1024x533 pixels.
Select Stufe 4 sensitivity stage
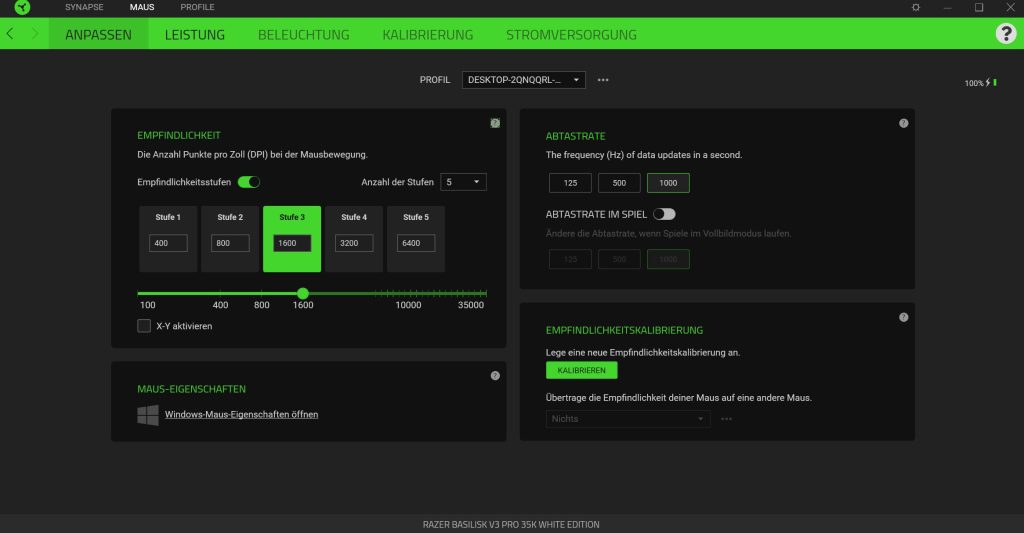coord(354,239)
